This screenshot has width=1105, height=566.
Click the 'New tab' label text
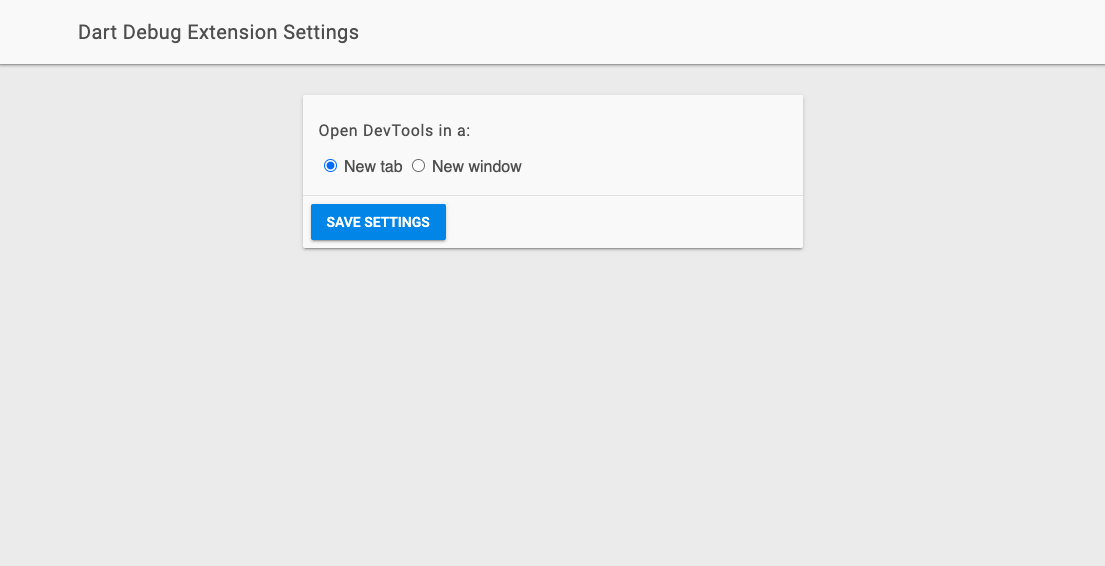click(373, 166)
